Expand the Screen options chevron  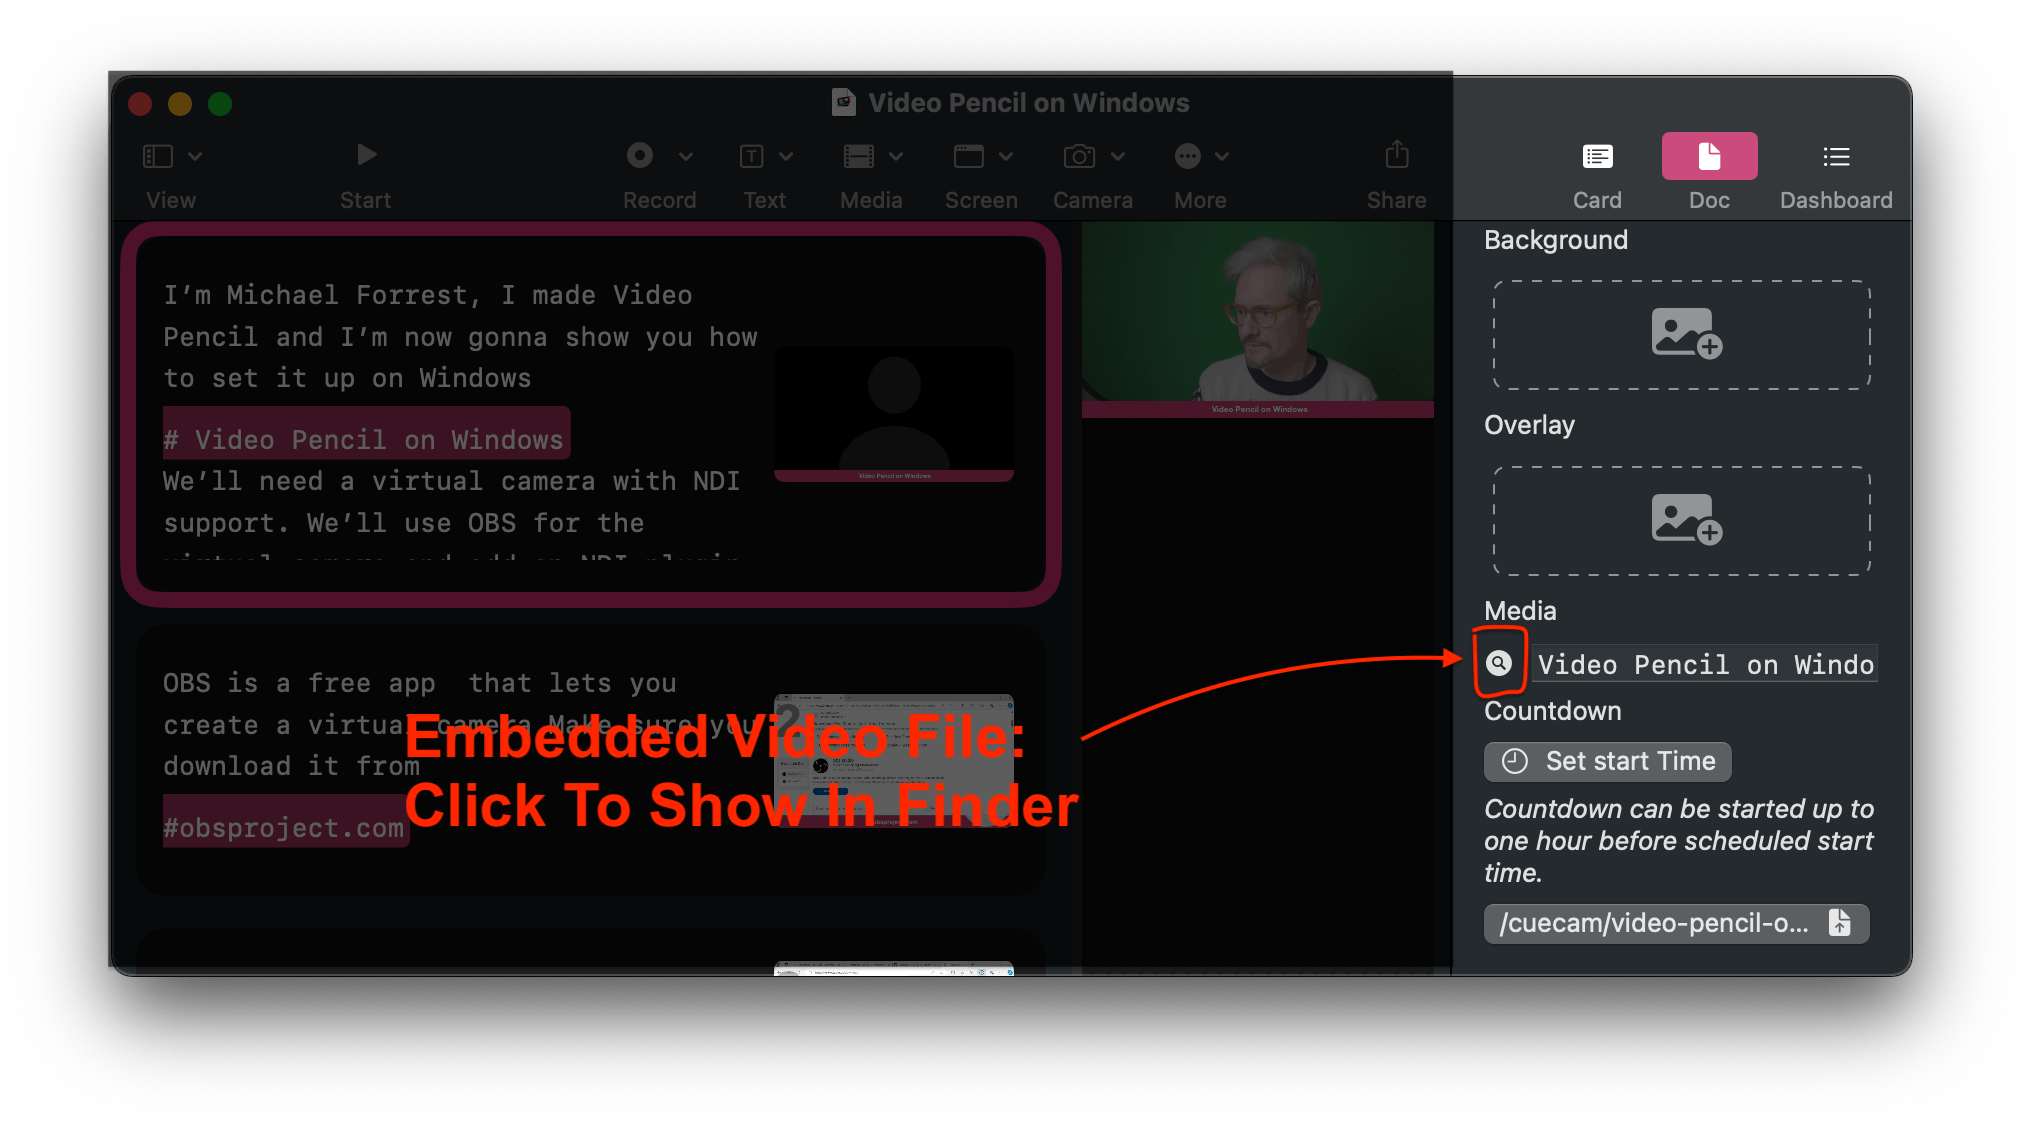(1006, 156)
